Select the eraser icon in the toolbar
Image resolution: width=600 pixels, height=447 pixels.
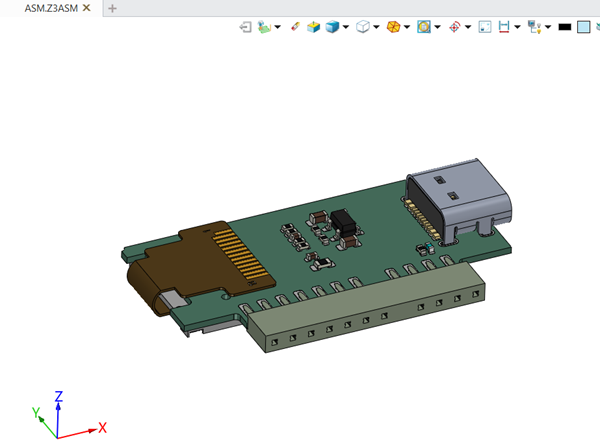[x=295, y=27]
